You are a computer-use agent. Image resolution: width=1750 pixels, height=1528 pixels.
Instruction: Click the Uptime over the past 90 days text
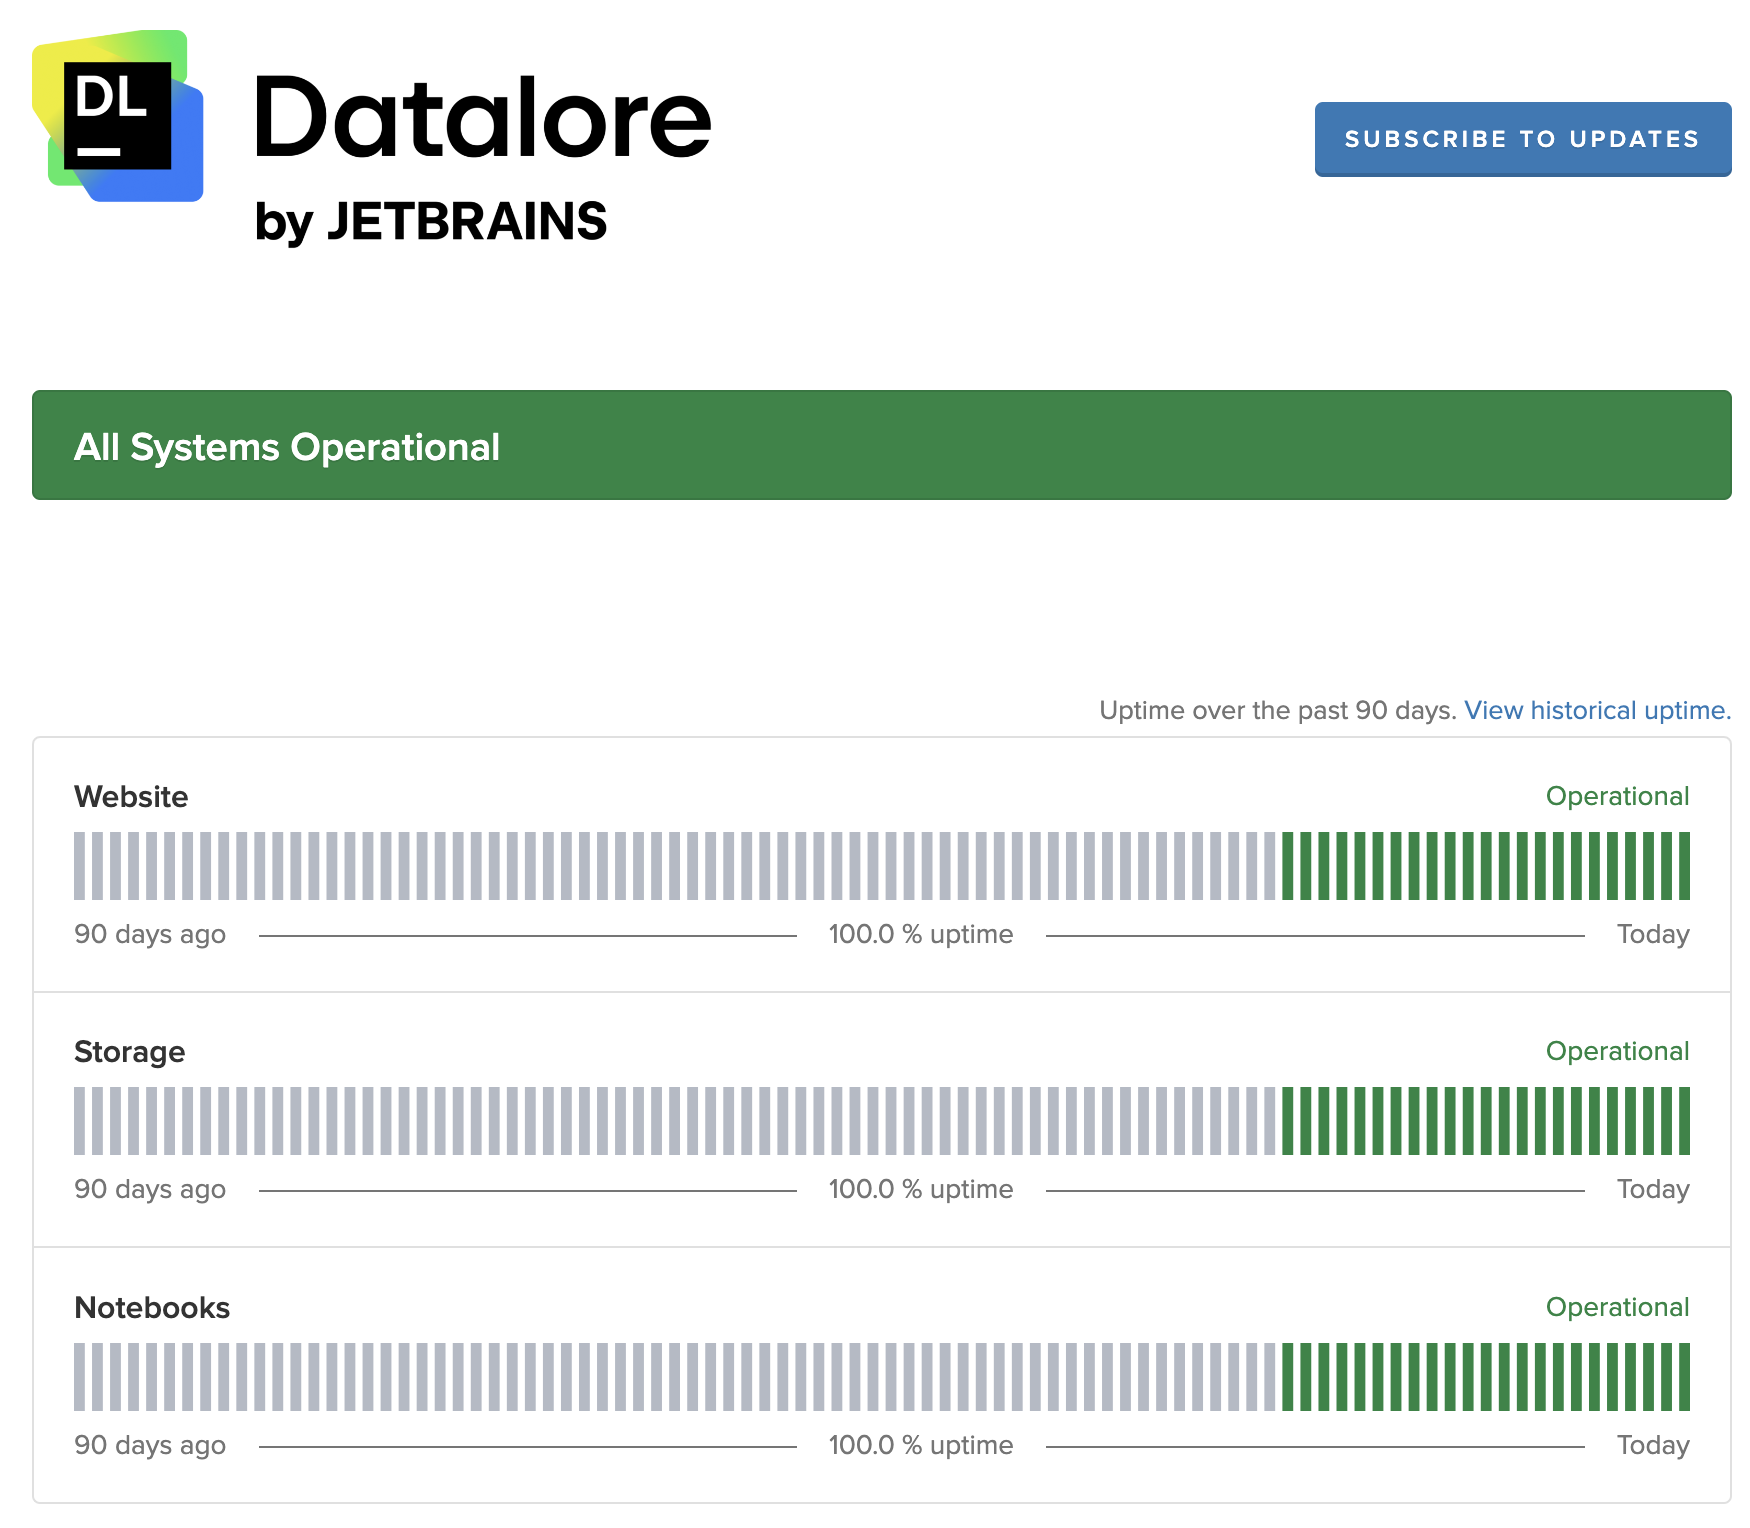1278,710
